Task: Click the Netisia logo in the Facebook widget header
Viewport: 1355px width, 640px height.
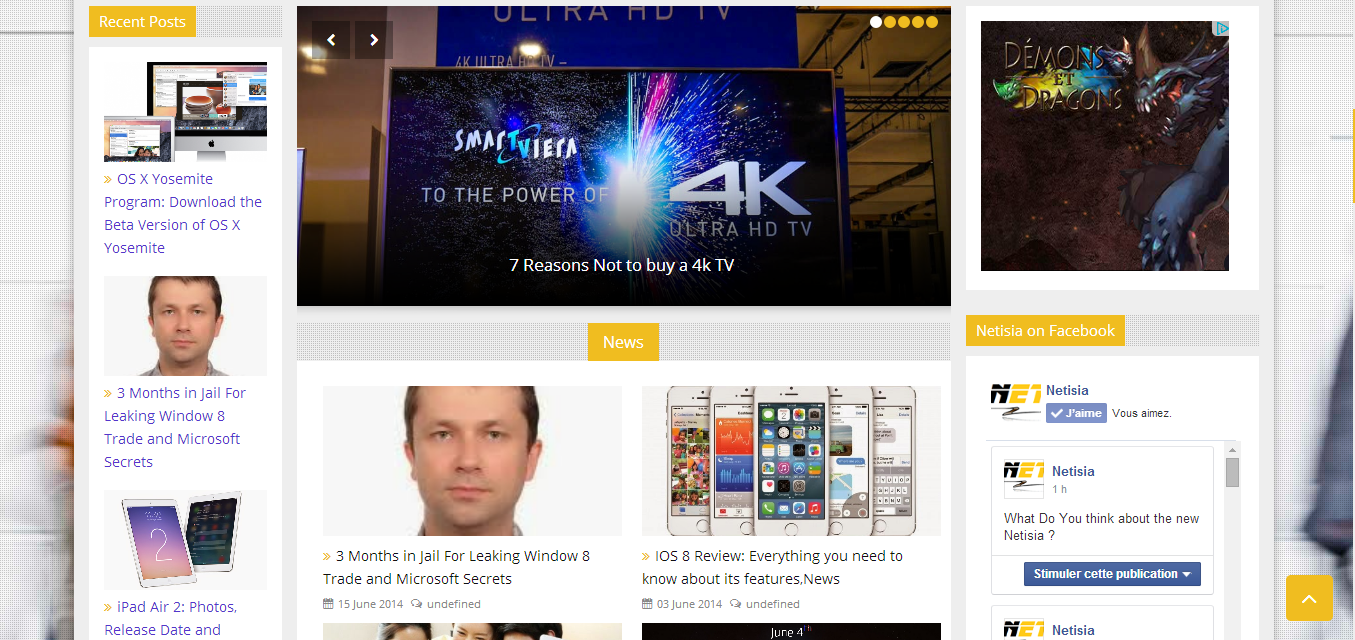Action: click(1016, 402)
